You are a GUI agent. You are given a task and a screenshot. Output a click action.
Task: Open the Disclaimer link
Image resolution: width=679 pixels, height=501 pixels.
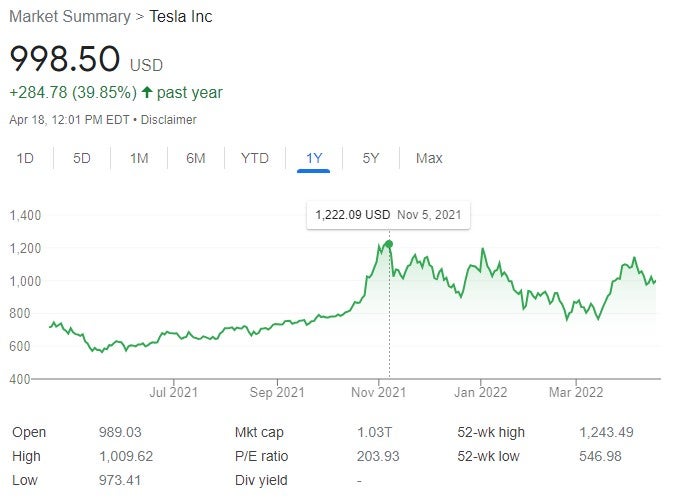tap(168, 120)
